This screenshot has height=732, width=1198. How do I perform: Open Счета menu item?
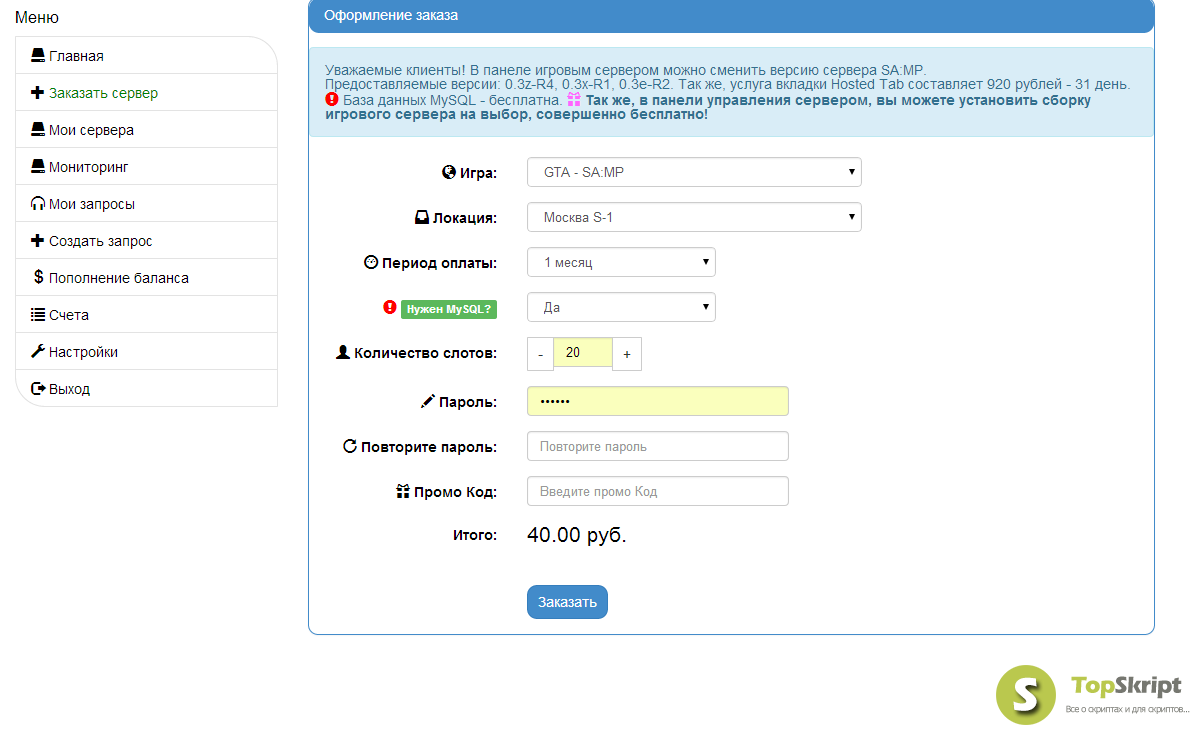(146, 314)
